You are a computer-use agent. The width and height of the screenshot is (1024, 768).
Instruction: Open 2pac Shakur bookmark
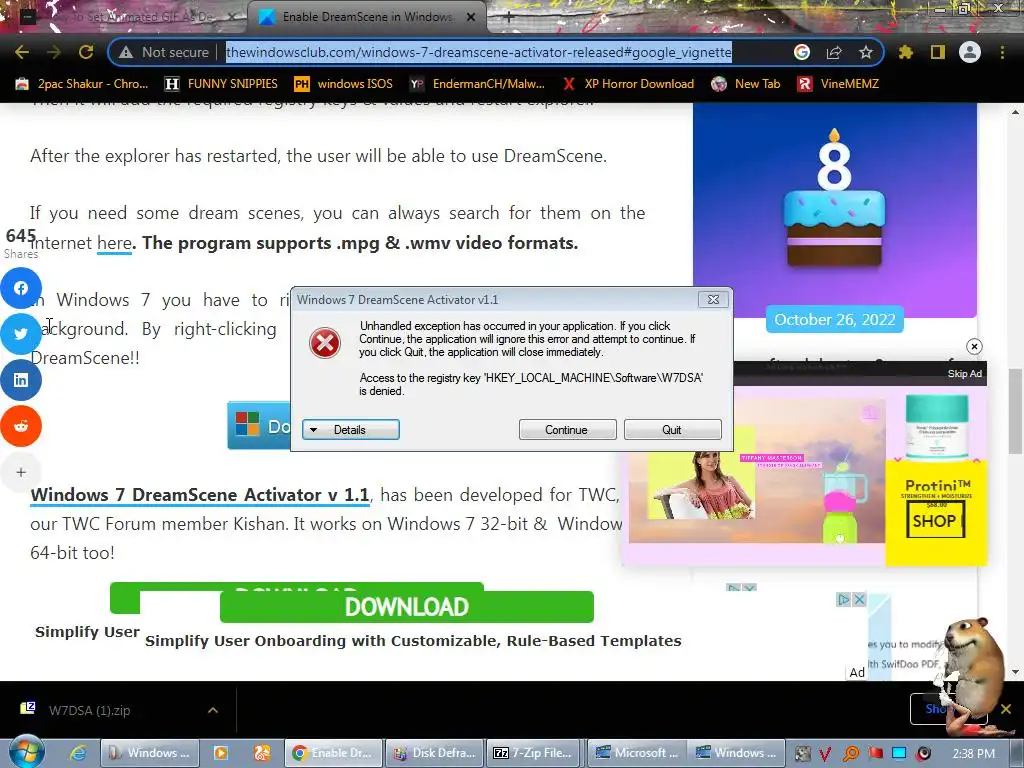(82, 84)
